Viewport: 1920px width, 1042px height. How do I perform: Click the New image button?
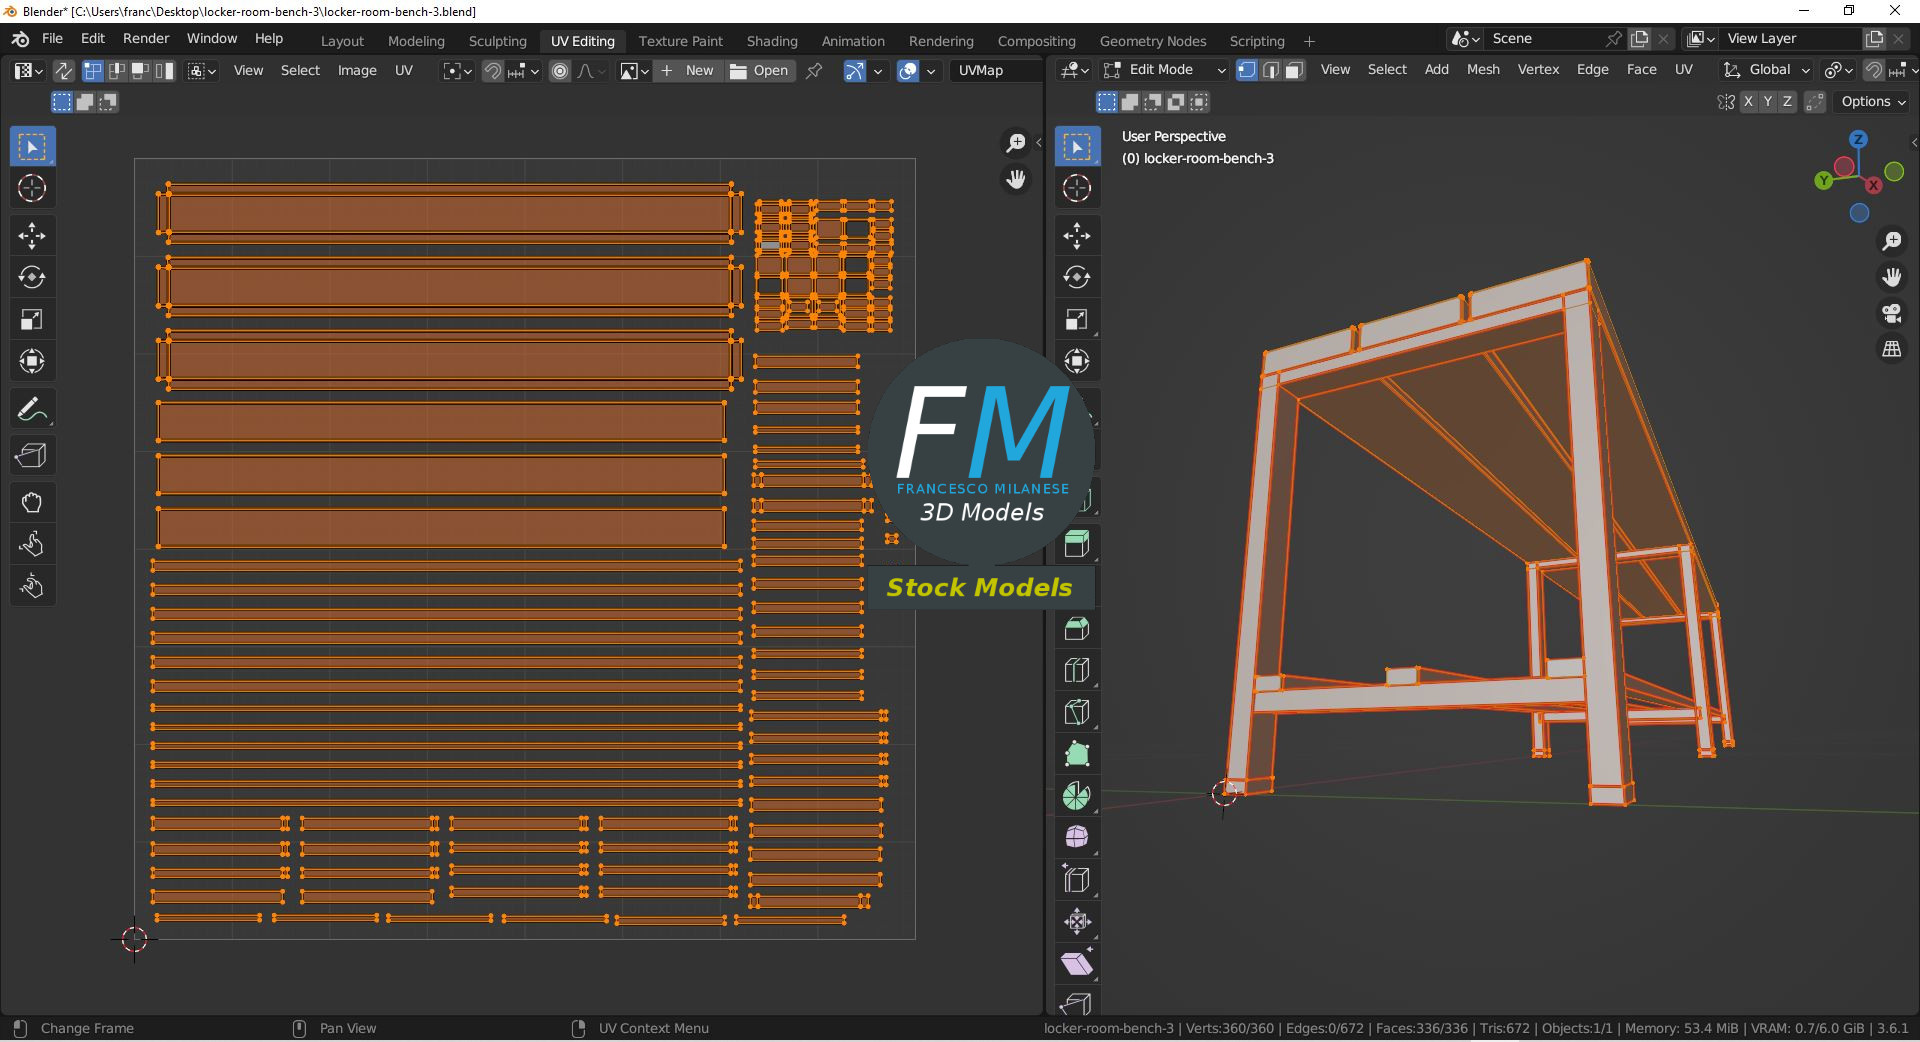click(688, 71)
